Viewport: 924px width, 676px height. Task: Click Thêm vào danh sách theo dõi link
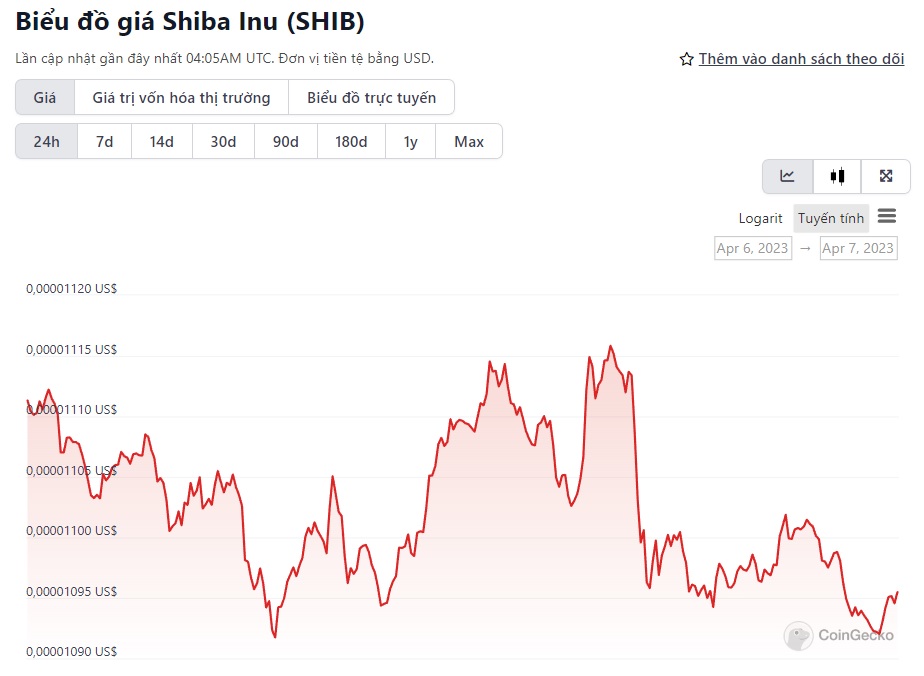pos(801,59)
